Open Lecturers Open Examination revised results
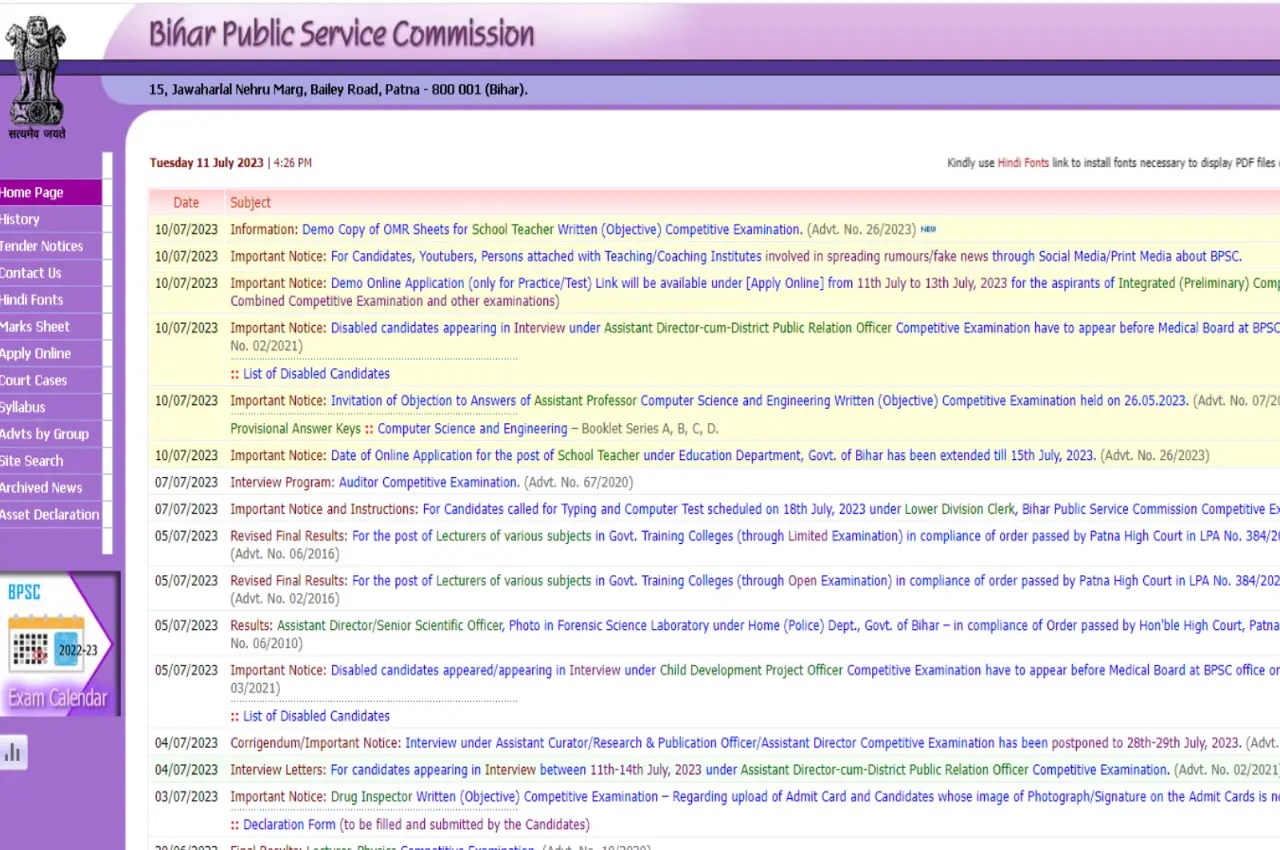Image resolution: width=1280 pixels, height=850 pixels. click(816, 581)
